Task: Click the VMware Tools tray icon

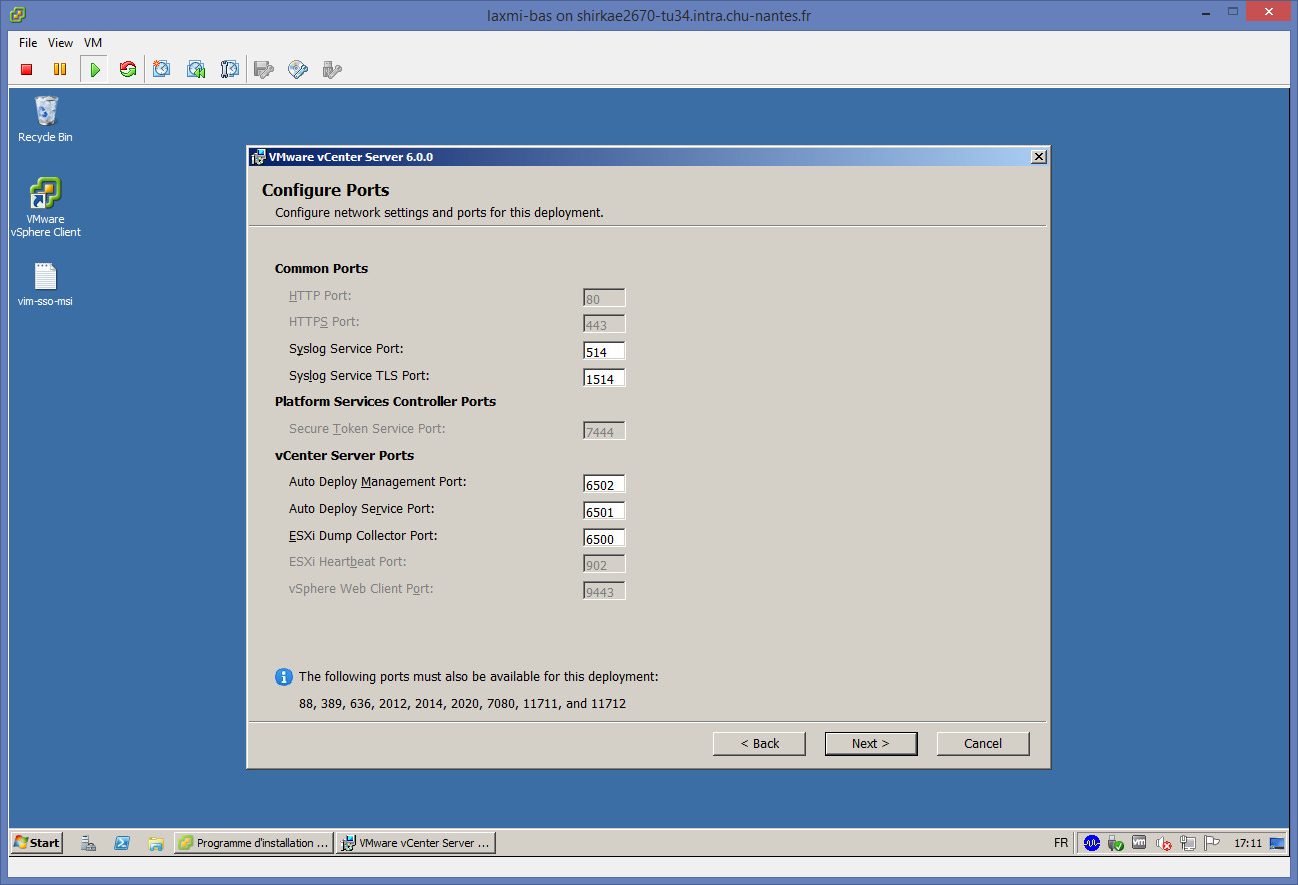Action: click(x=1139, y=843)
